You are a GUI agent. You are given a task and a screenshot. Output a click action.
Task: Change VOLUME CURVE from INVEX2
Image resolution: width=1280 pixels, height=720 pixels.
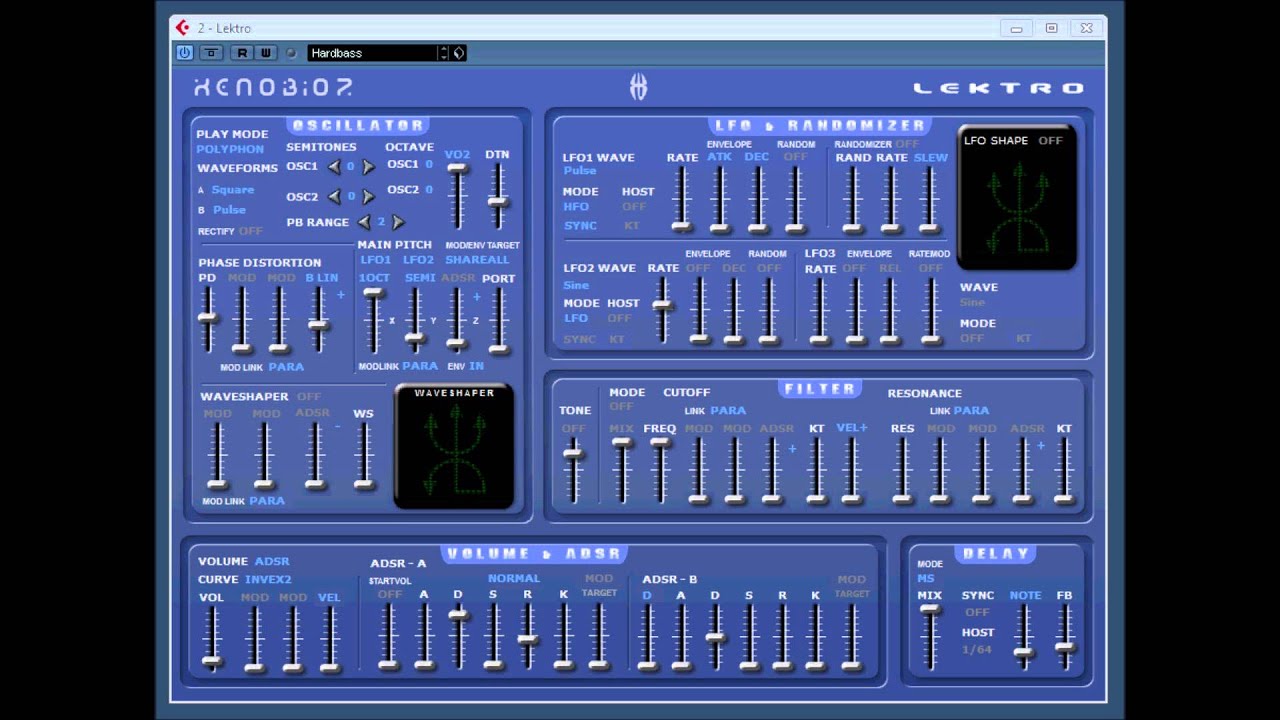[x=268, y=580]
